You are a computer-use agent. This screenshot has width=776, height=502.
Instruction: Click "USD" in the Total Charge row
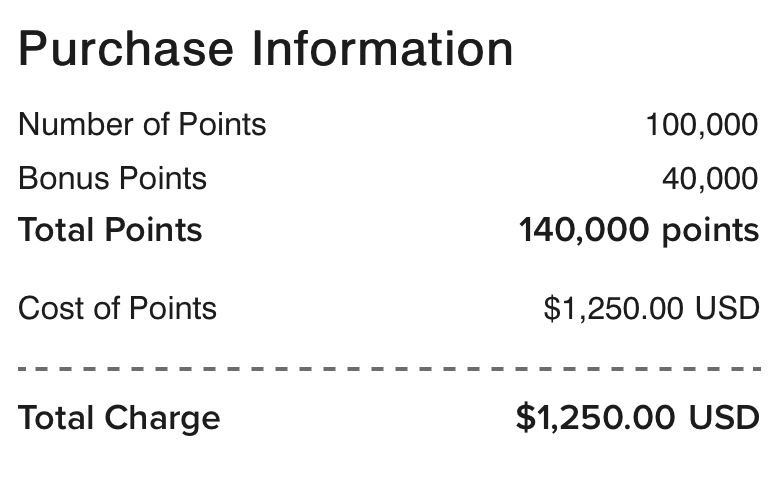(x=725, y=417)
